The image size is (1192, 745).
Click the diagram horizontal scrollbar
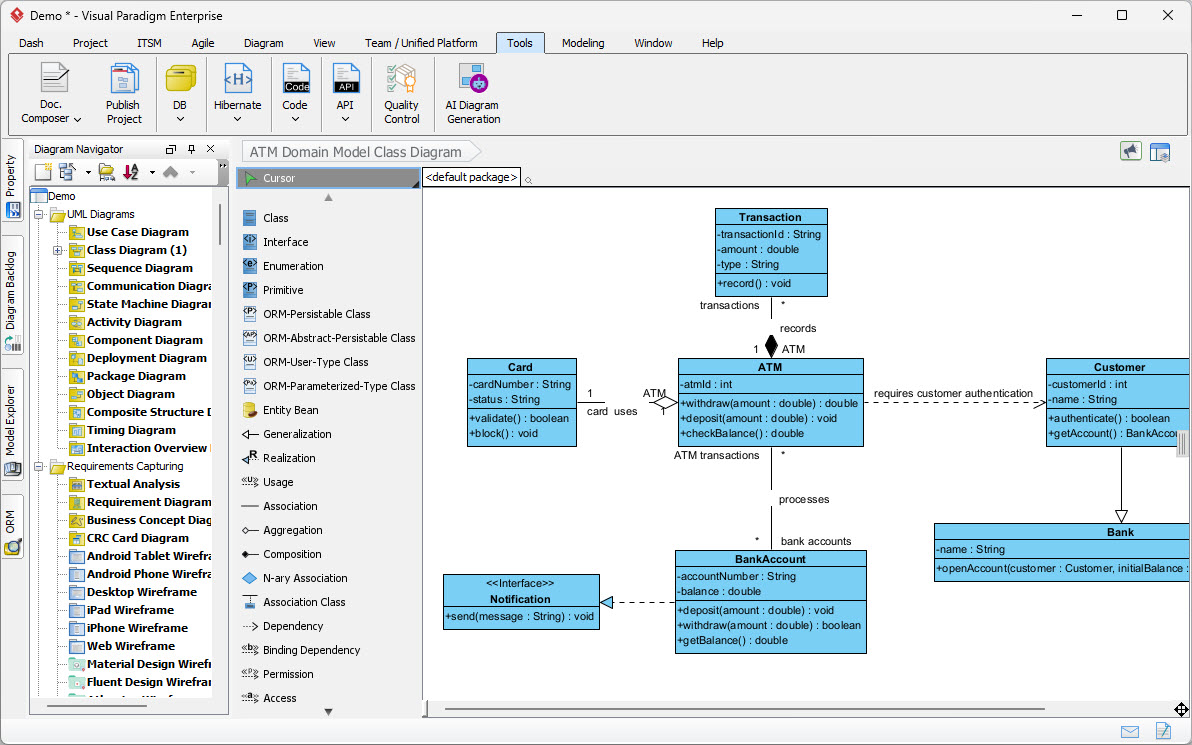point(745,709)
